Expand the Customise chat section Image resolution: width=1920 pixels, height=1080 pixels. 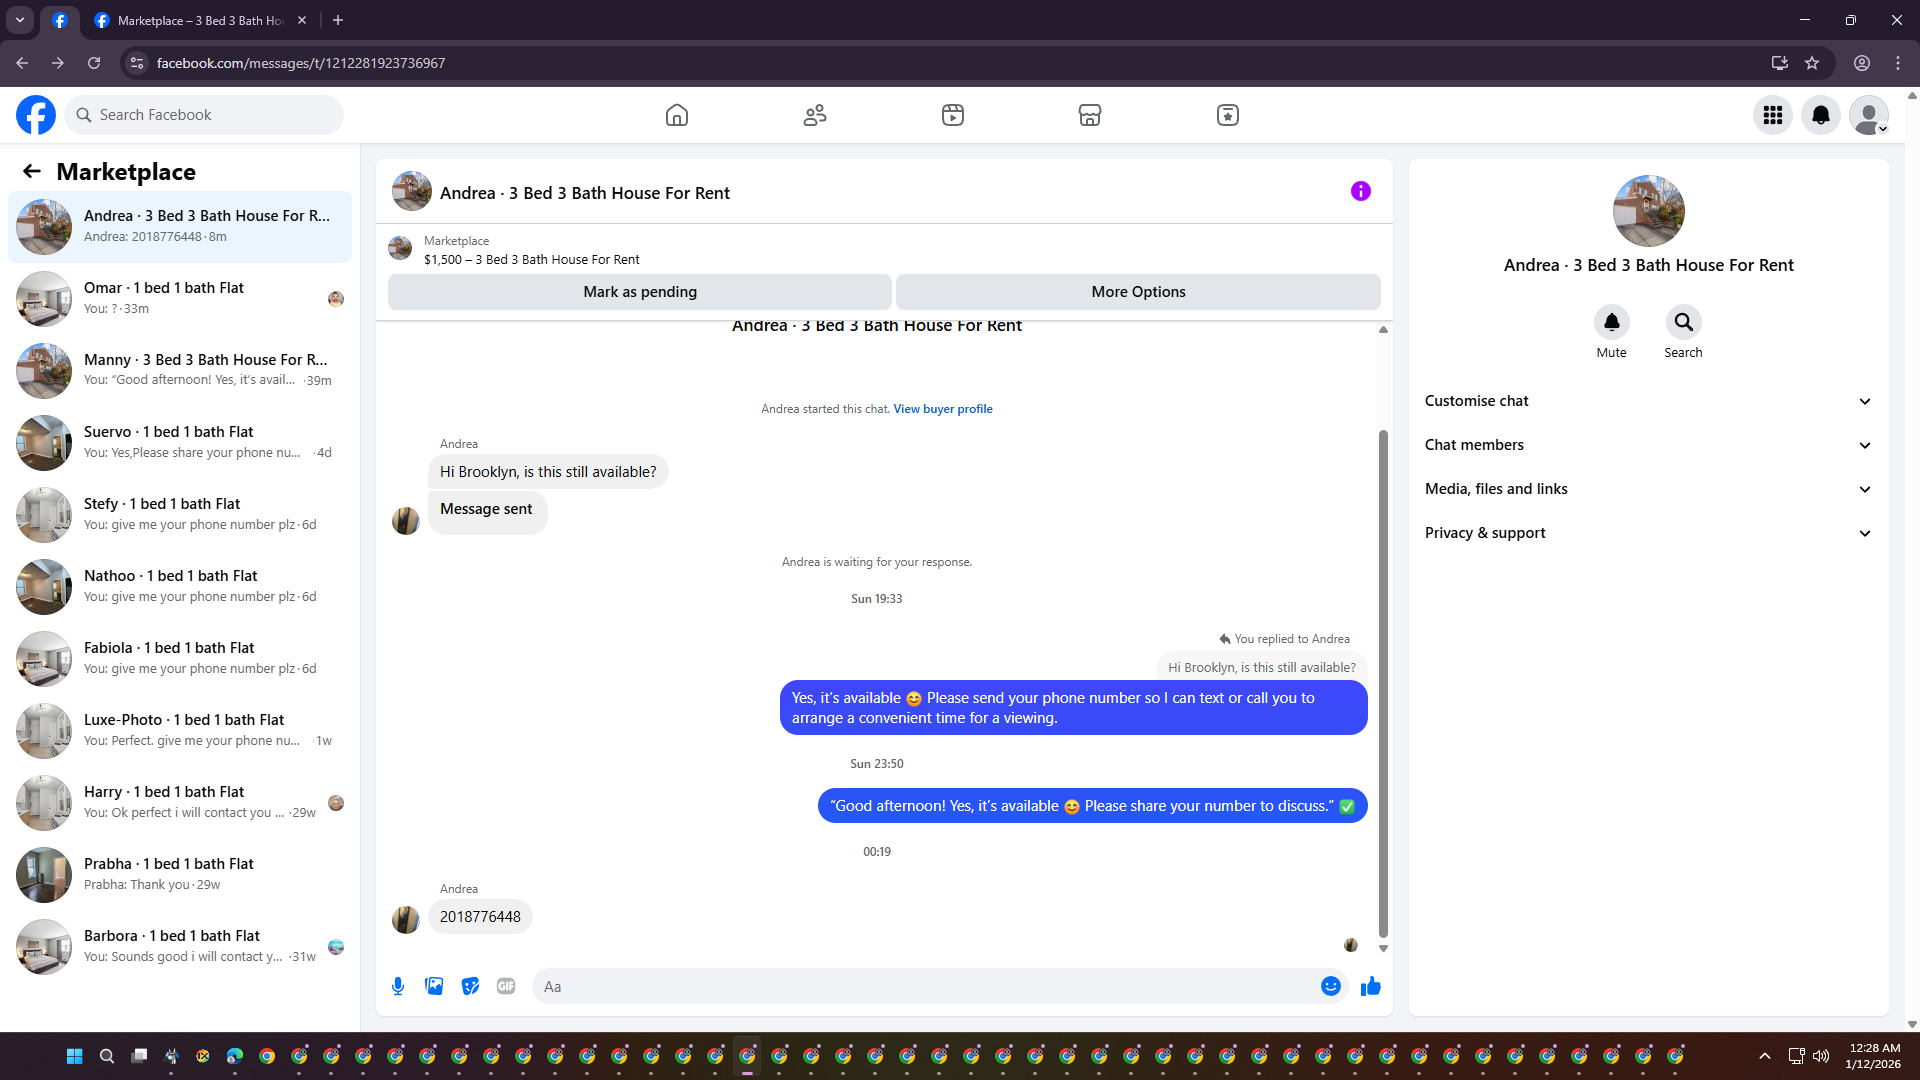click(1649, 401)
